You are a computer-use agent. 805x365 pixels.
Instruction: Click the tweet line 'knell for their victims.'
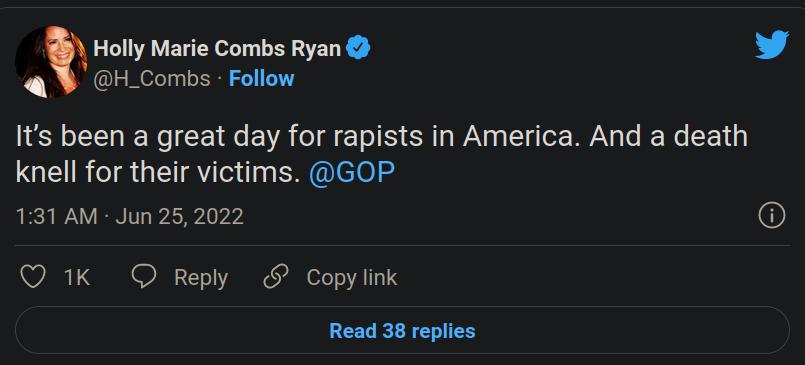click(x=158, y=173)
